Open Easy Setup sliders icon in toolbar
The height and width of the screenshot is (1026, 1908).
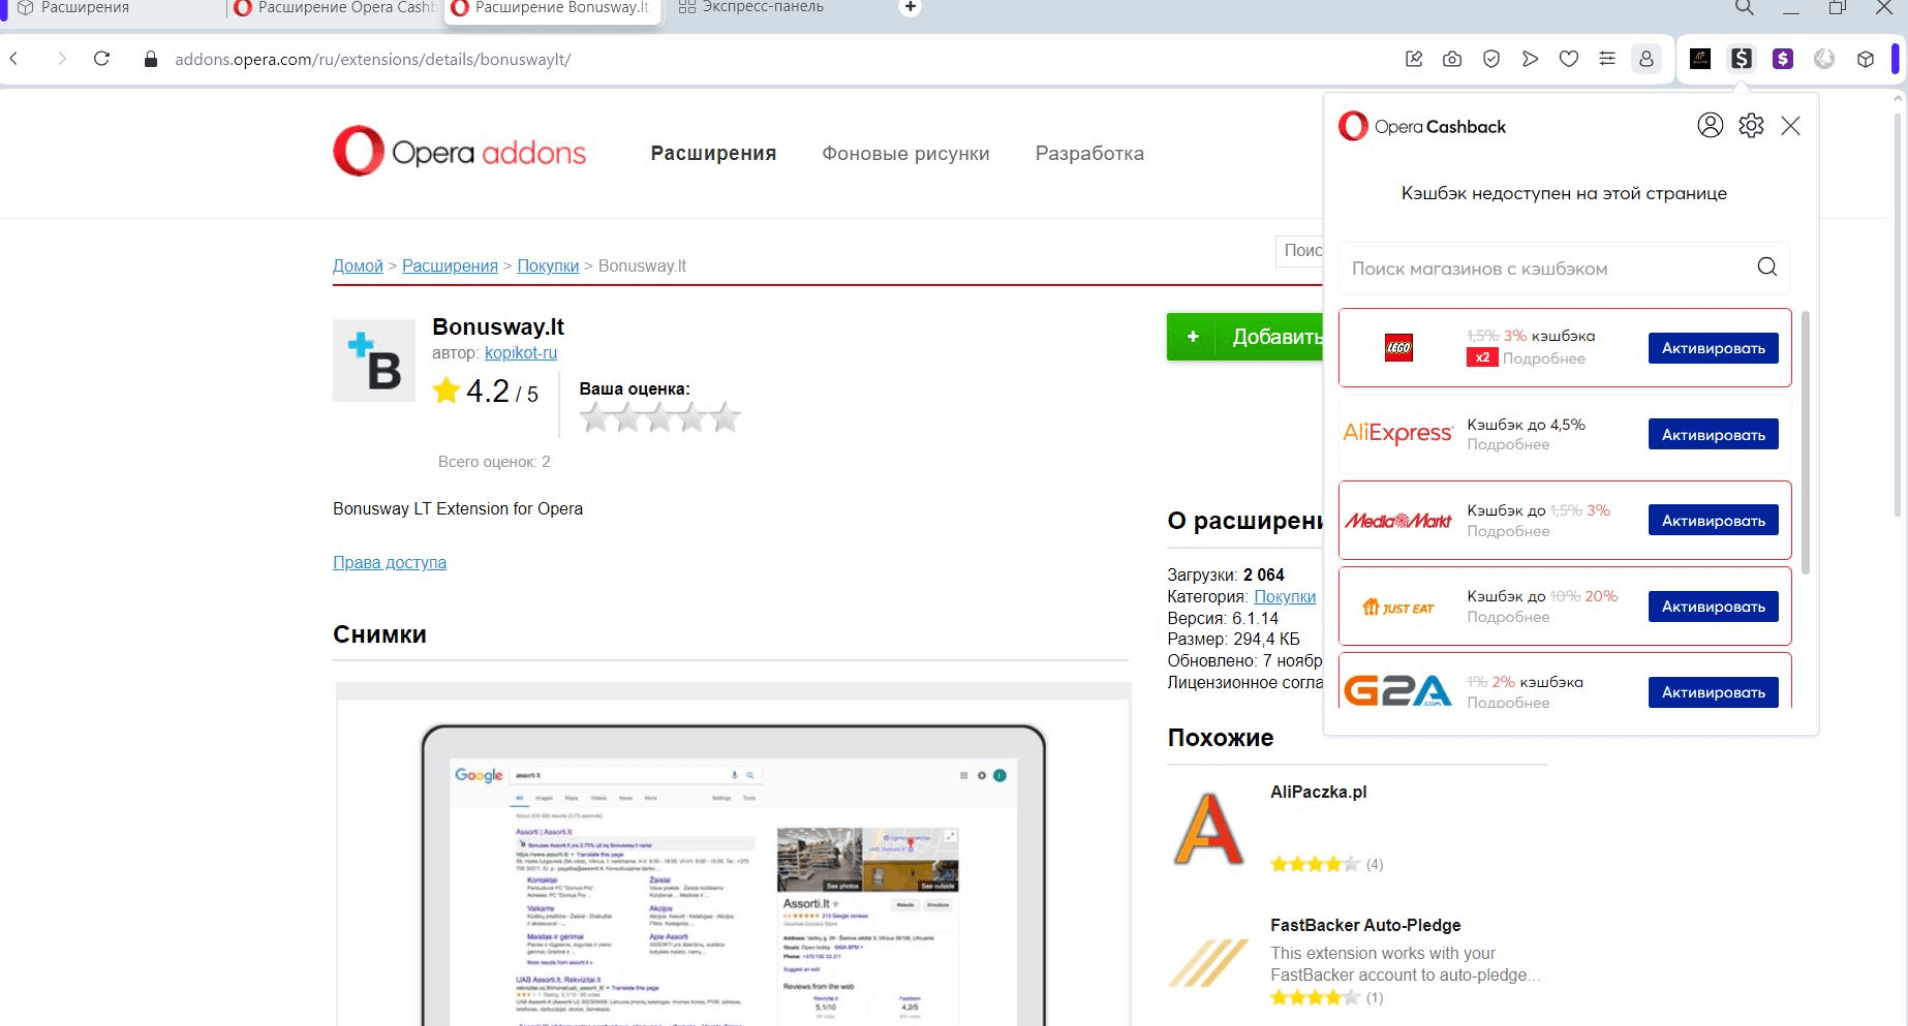pos(1607,59)
